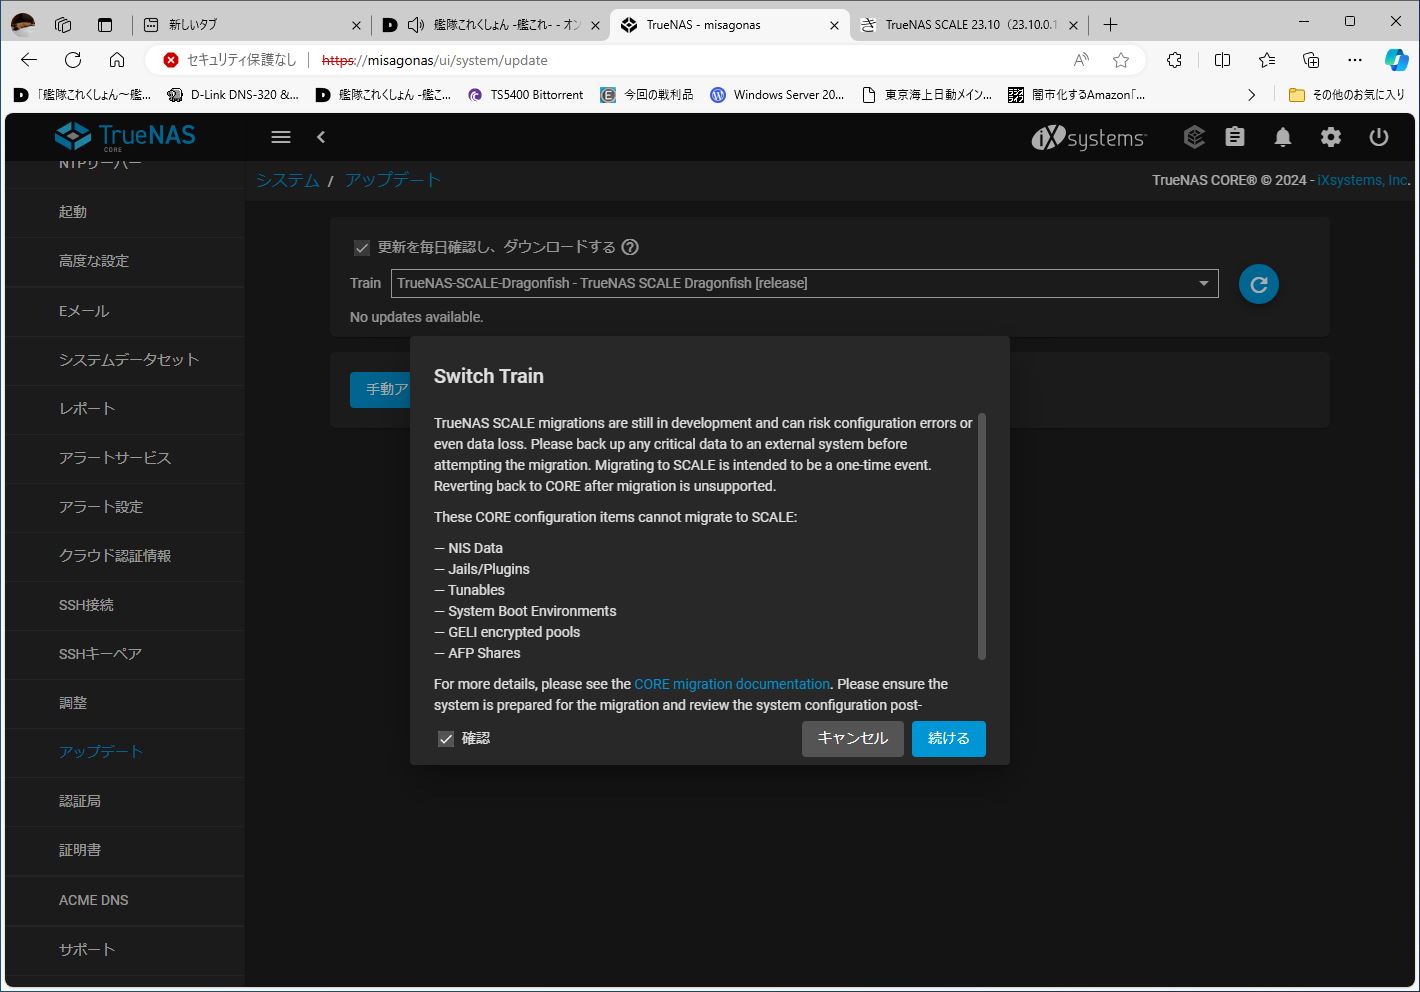Open a new browser tab
The image size is (1420, 992).
click(x=1110, y=25)
